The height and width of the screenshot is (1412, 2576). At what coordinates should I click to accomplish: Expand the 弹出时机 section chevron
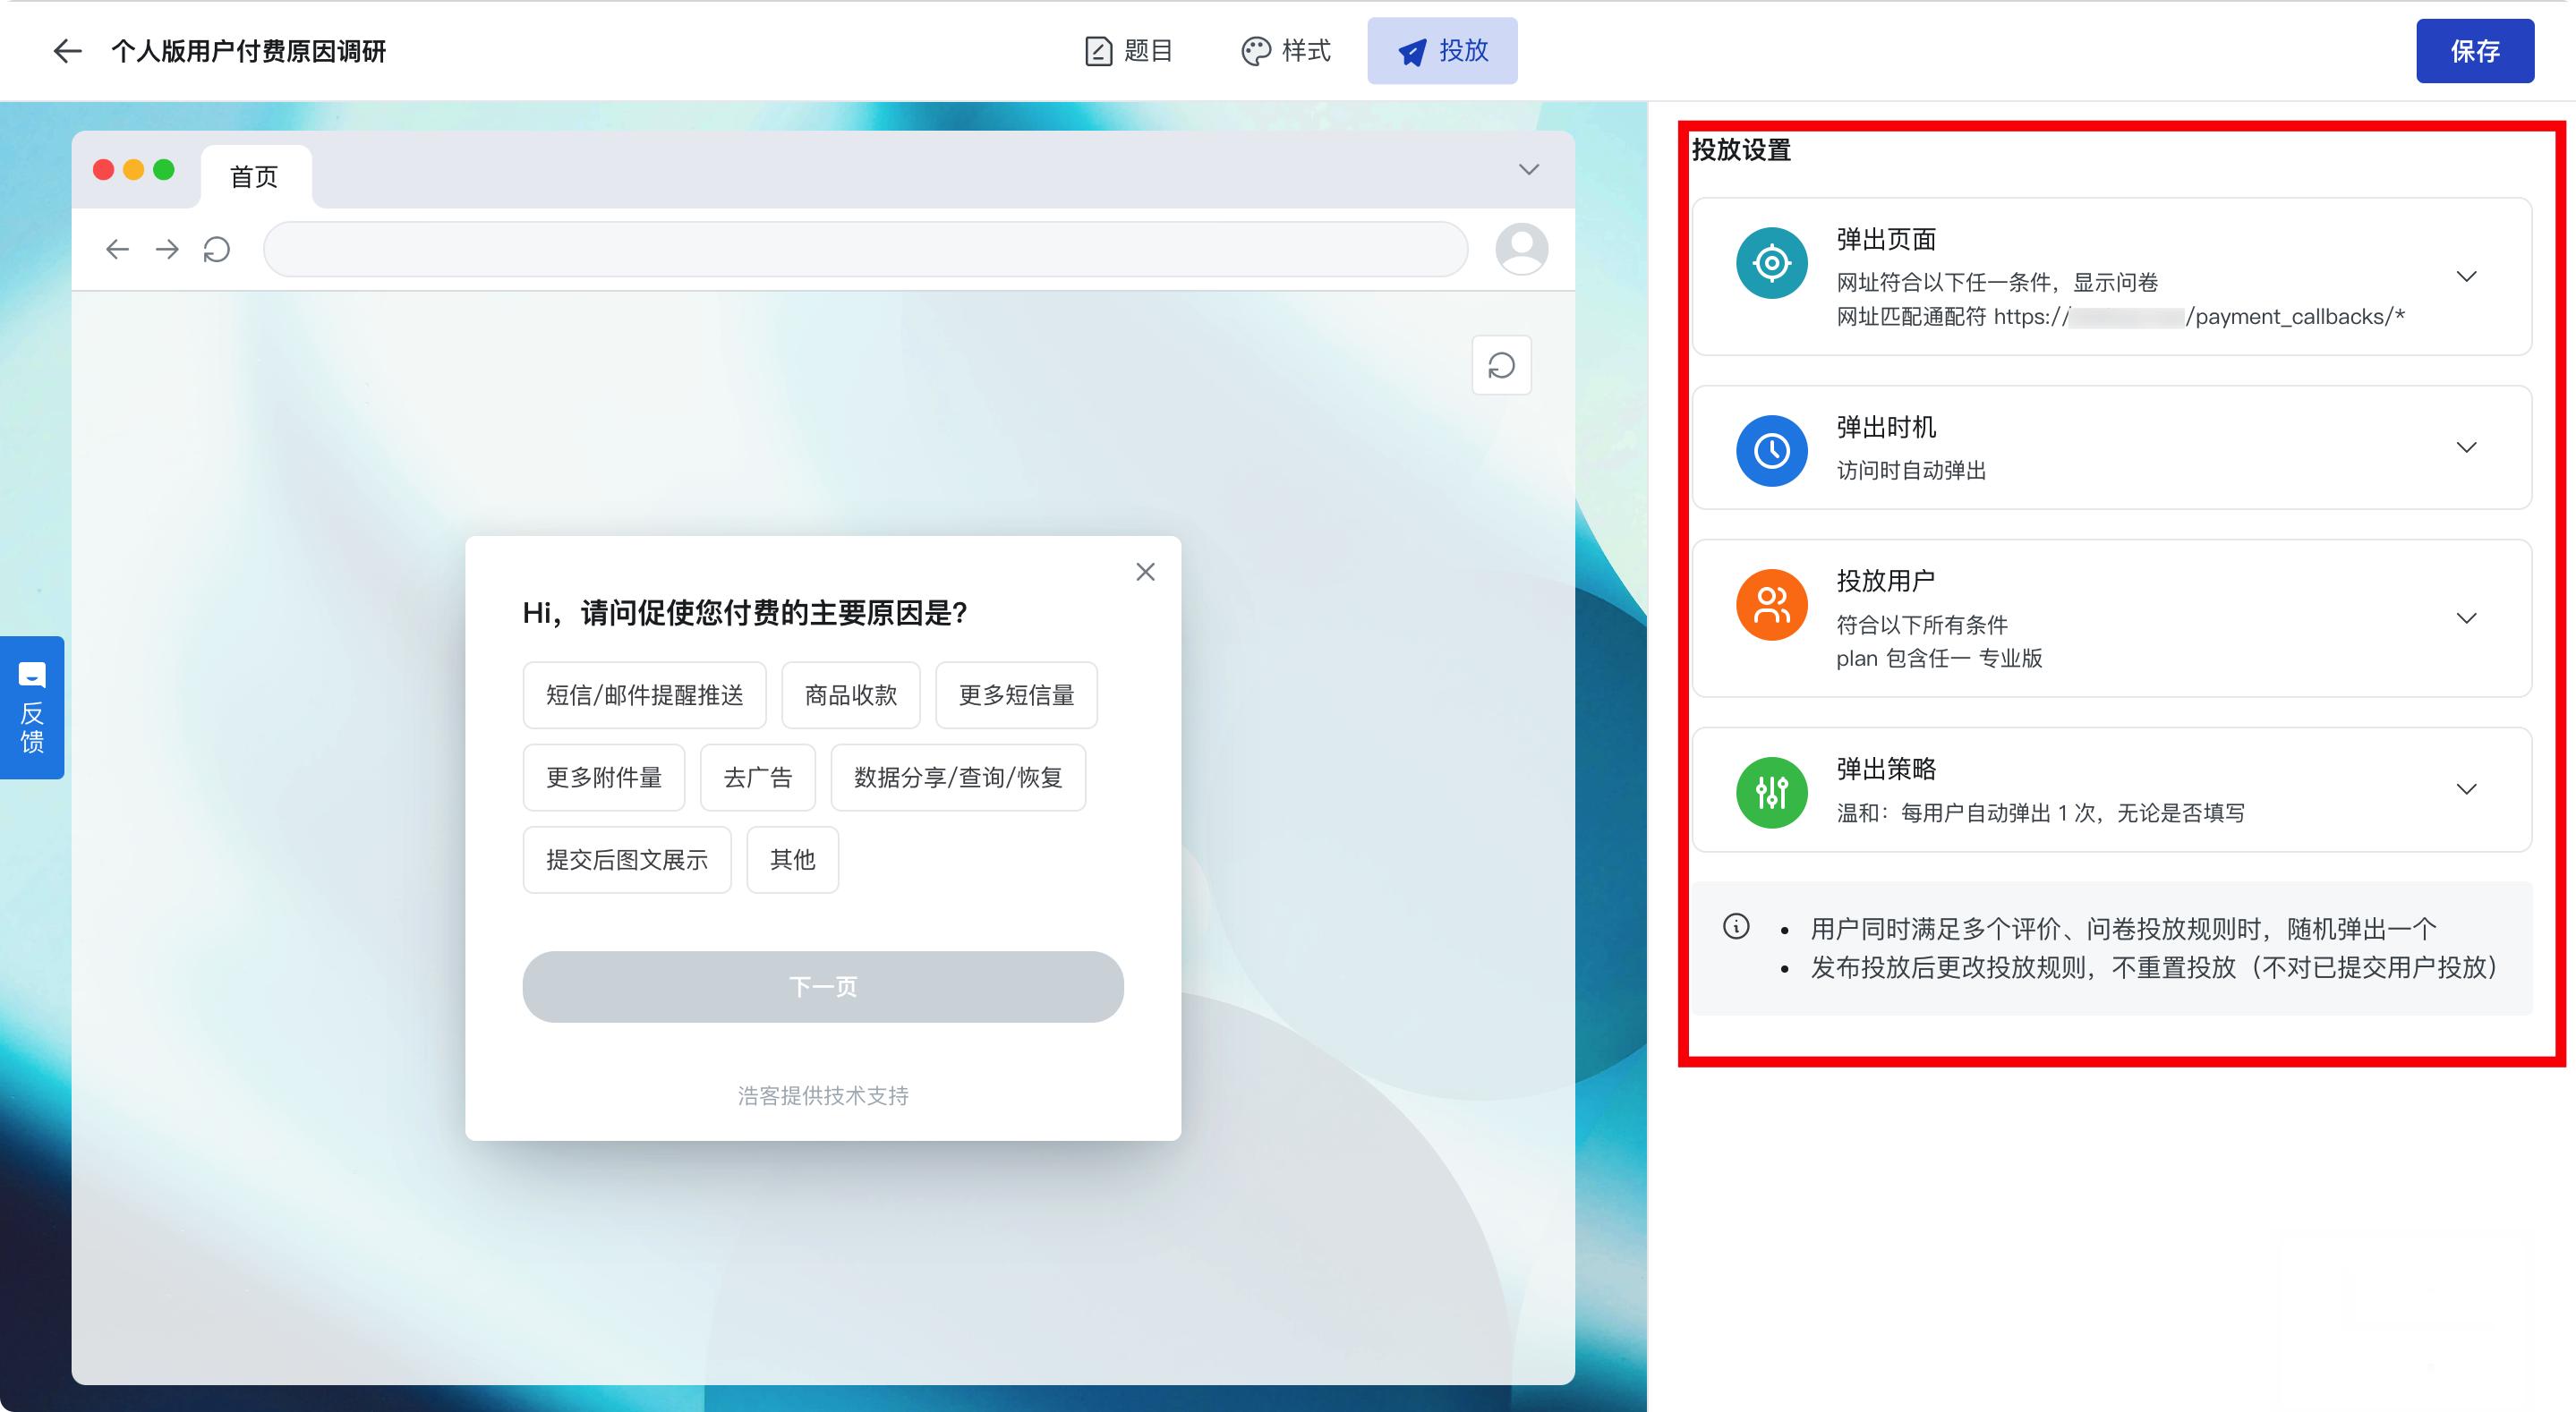pos(2466,447)
